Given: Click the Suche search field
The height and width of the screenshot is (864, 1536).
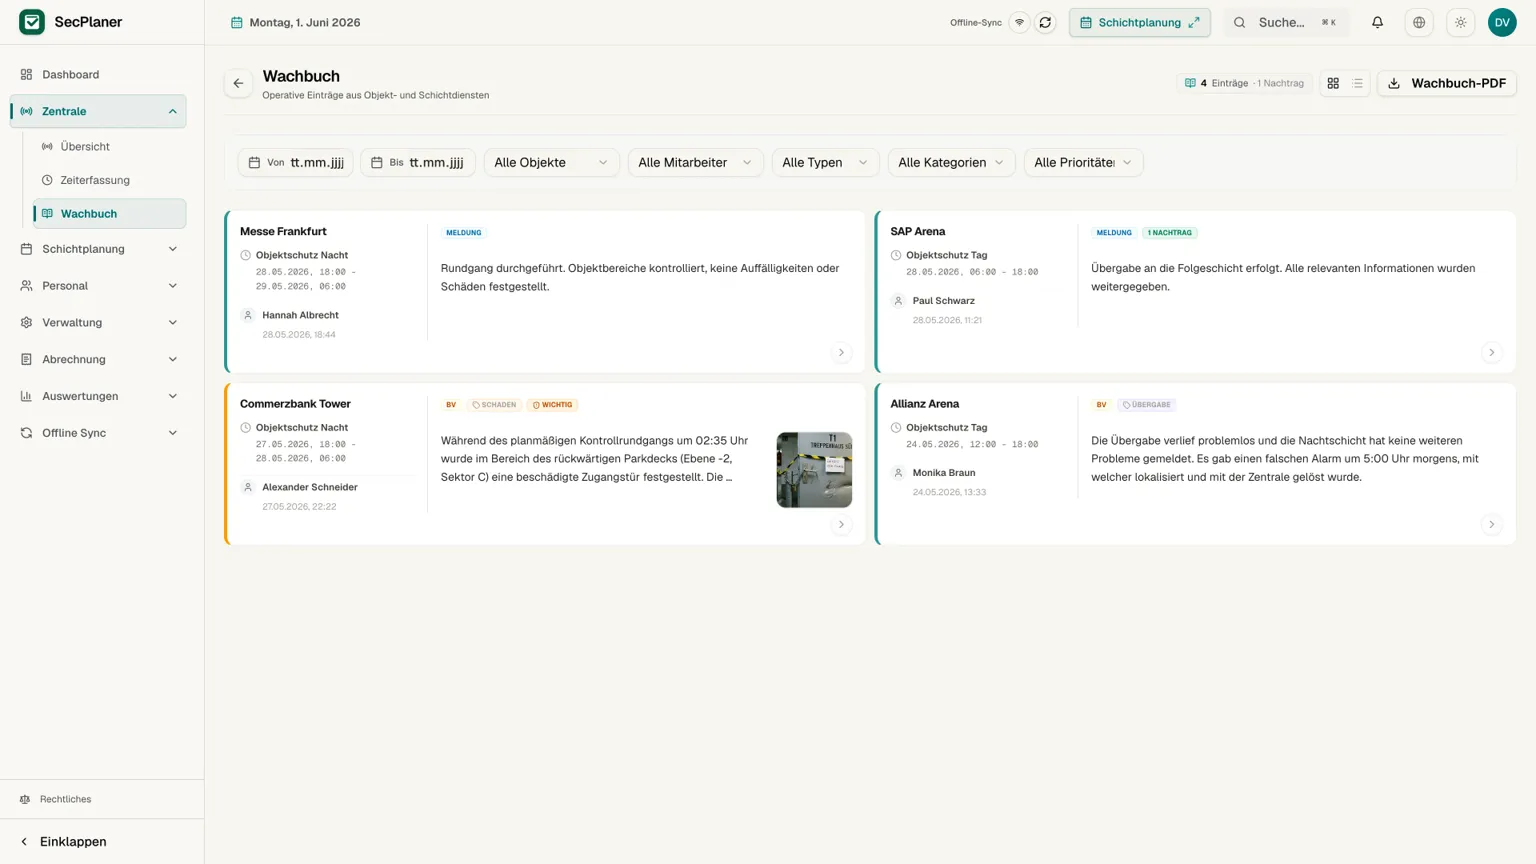Looking at the screenshot, I should pyautogui.click(x=1286, y=22).
